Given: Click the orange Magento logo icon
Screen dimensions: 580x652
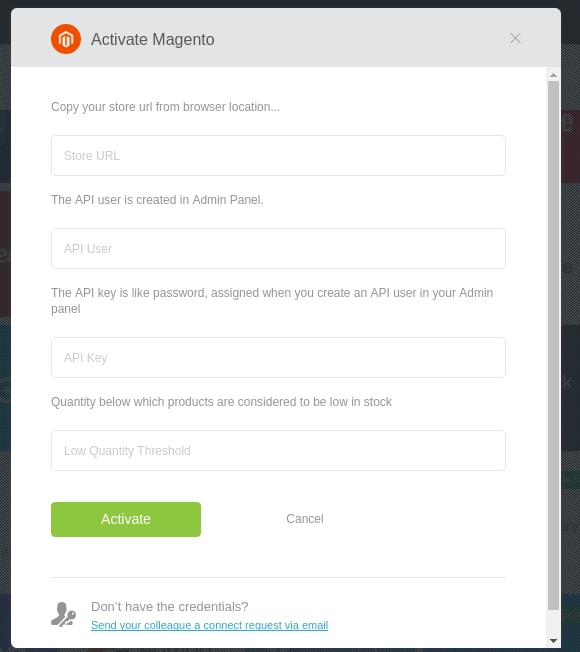Looking at the screenshot, I should point(66,39).
